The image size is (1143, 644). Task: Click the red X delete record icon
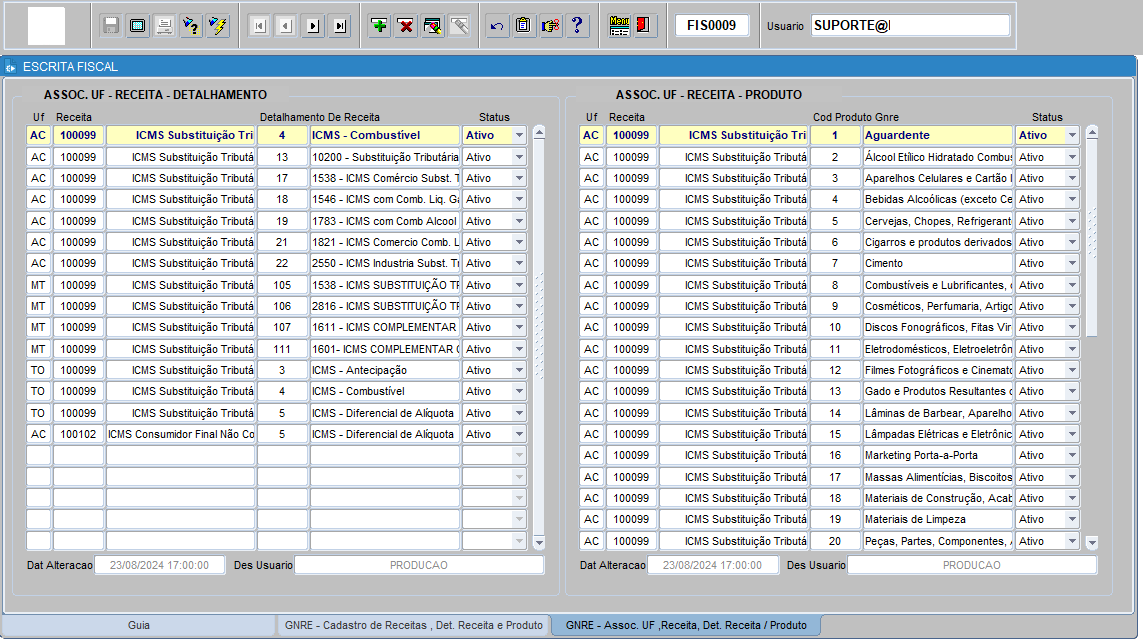[406, 26]
